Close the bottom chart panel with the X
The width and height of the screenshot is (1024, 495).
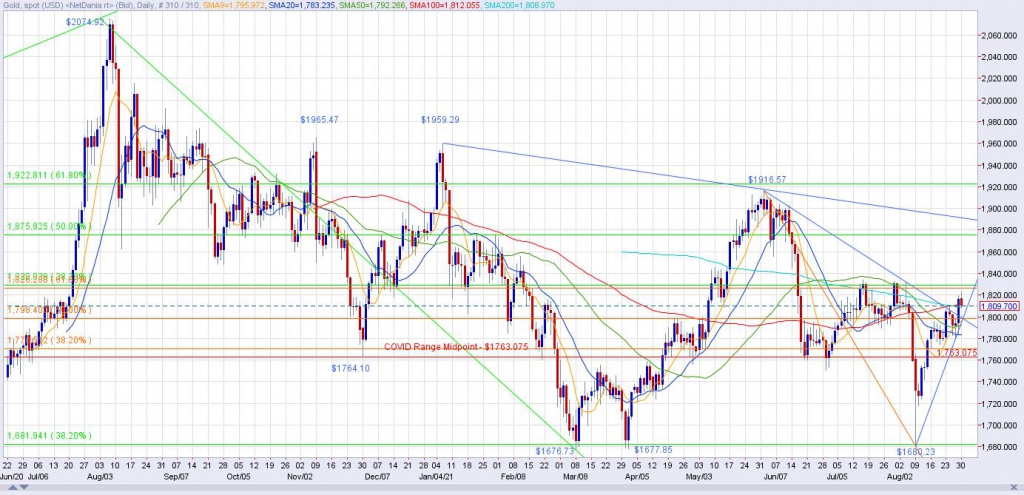1014,487
